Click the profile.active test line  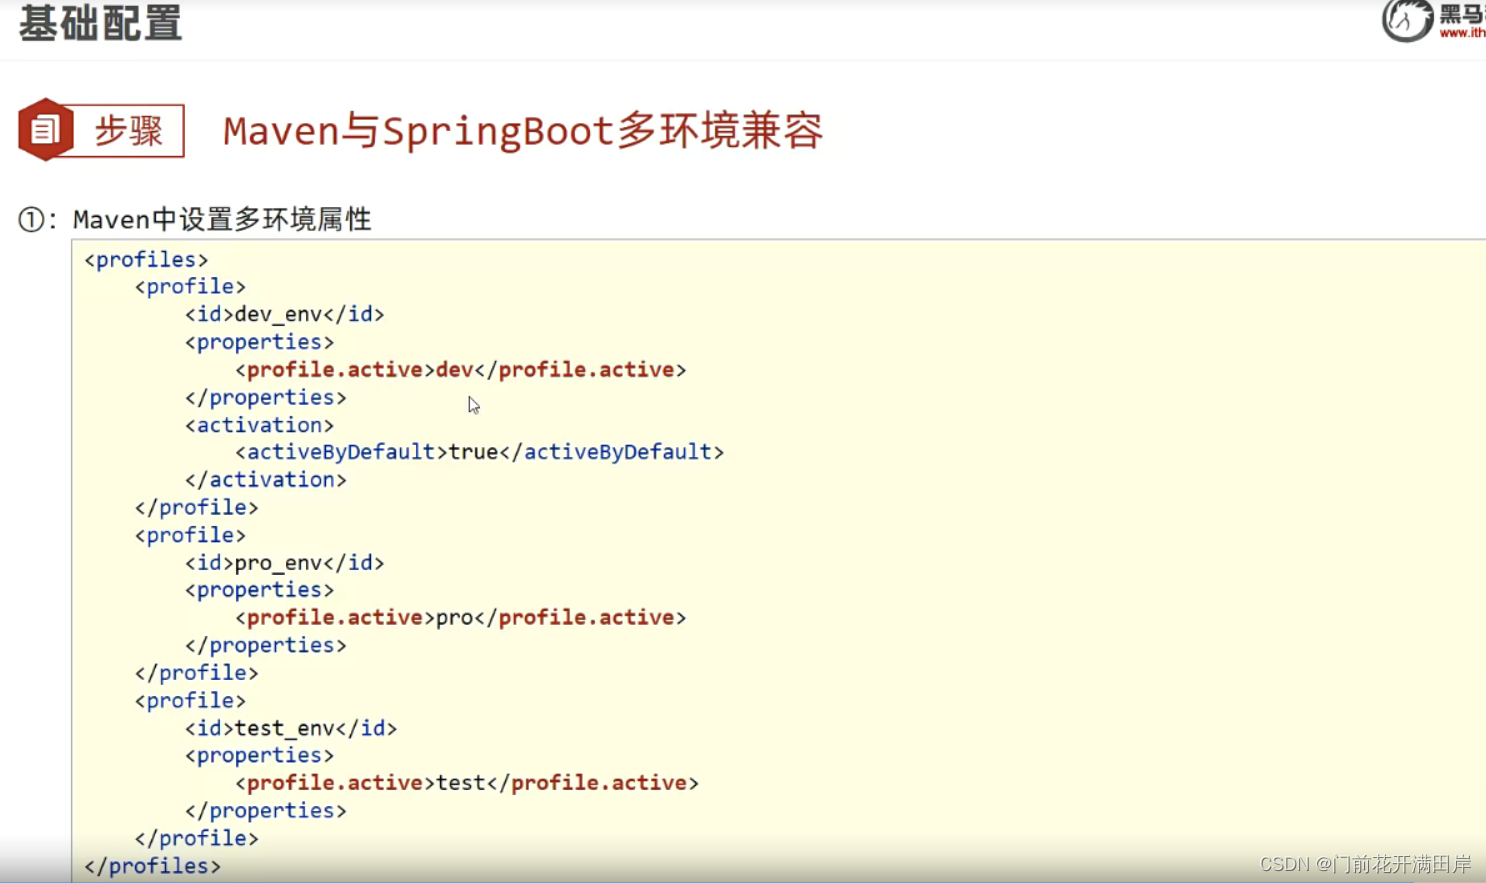467,783
